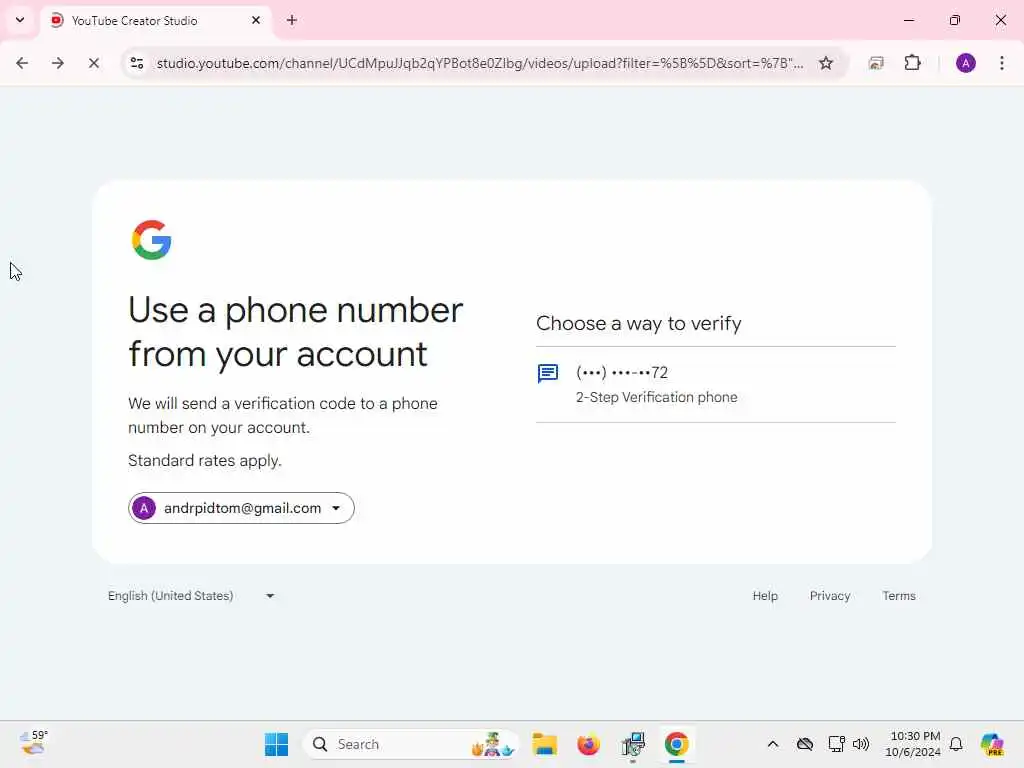The height and width of the screenshot is (768, 1024).
Task: Open the Windows Start menu
Action: (x=276, y=744)
